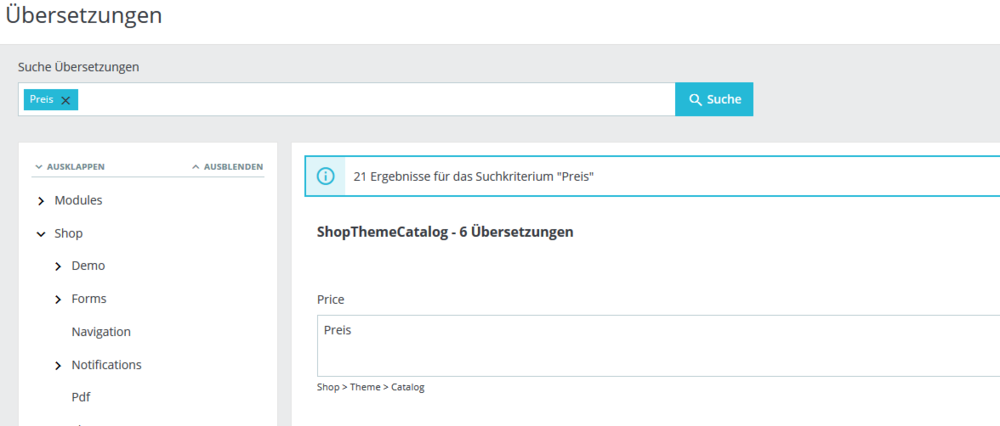Expand the Demo chevron arrow
The width and height of the screenshot is (1000, 426).
click(58, 266)
